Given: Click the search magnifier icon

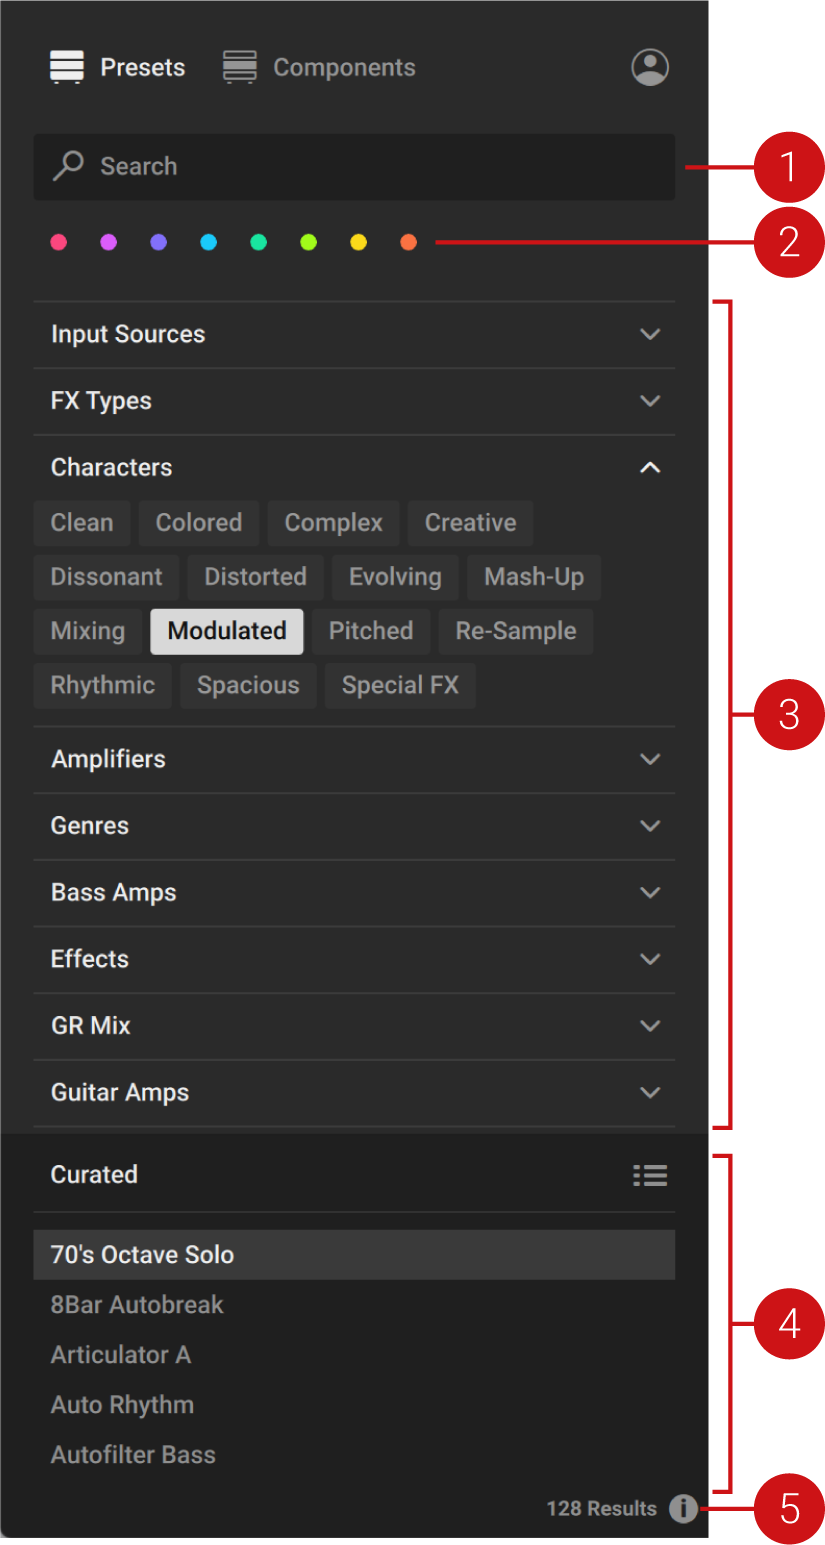Looking at the screenshot, I should pos(68,166).
